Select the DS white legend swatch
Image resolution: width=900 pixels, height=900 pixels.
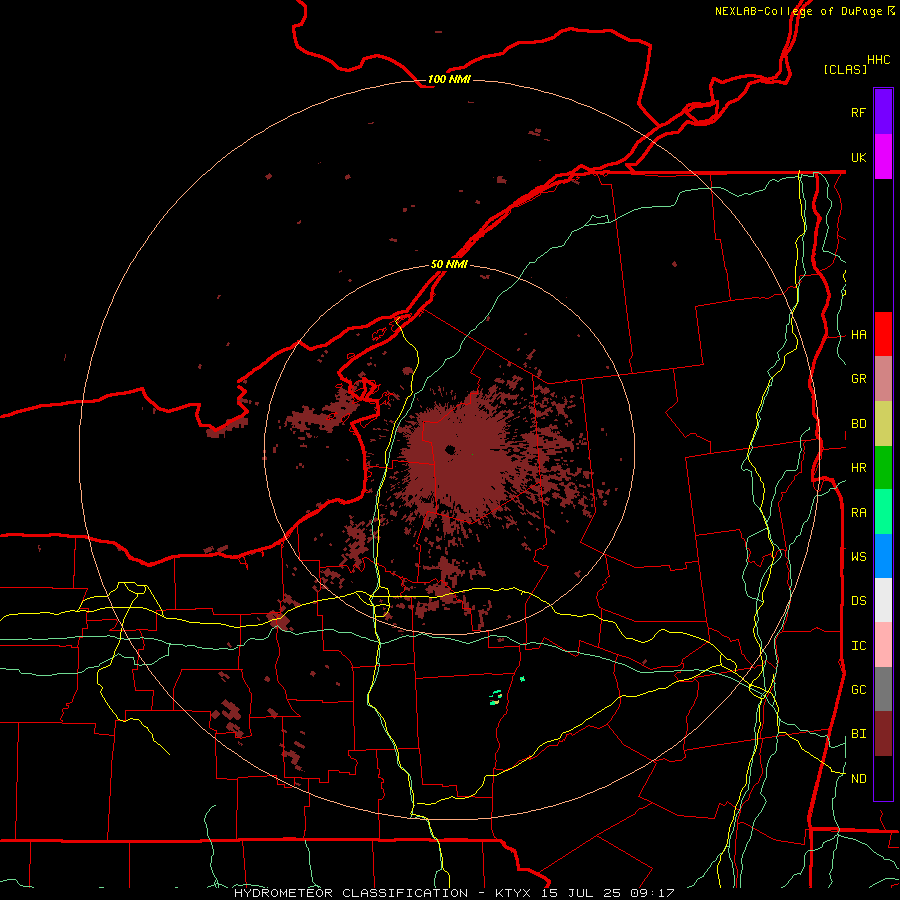coord(883,600)
